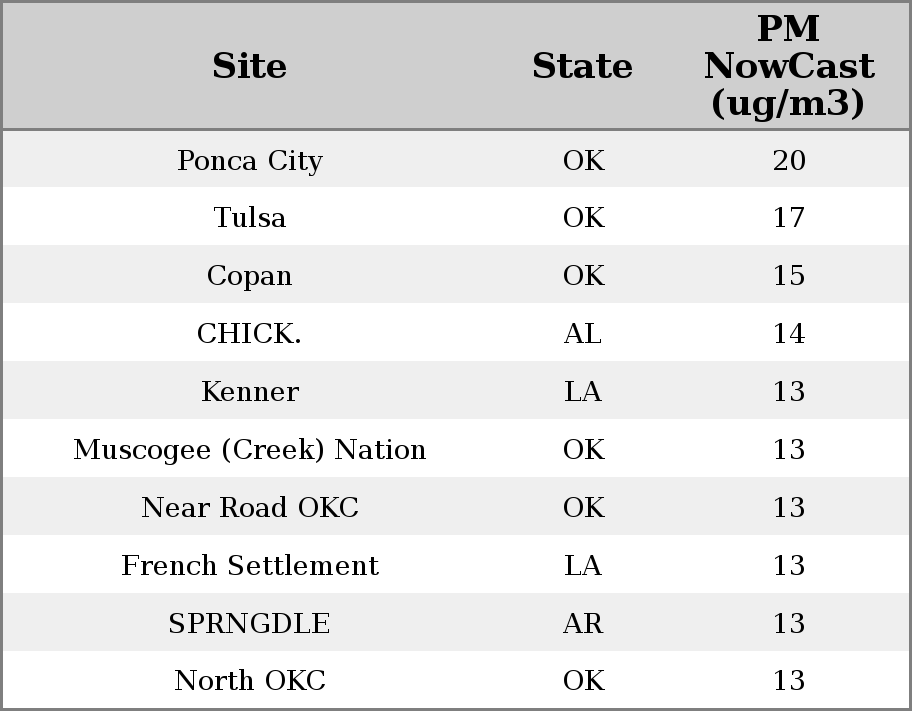Click Ponca City's NowCast value 20
Screen dimensions: 912x711
point(788,161)
